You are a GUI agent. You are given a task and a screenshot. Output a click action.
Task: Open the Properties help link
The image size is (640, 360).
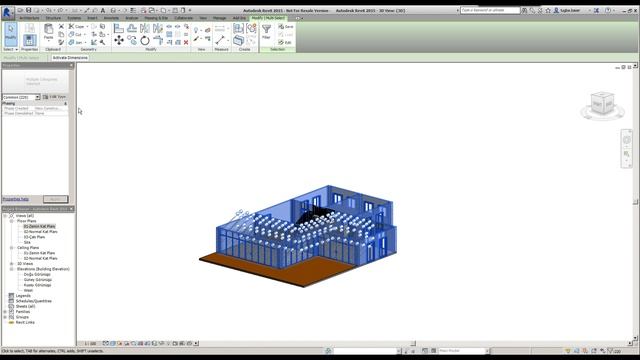16,199
